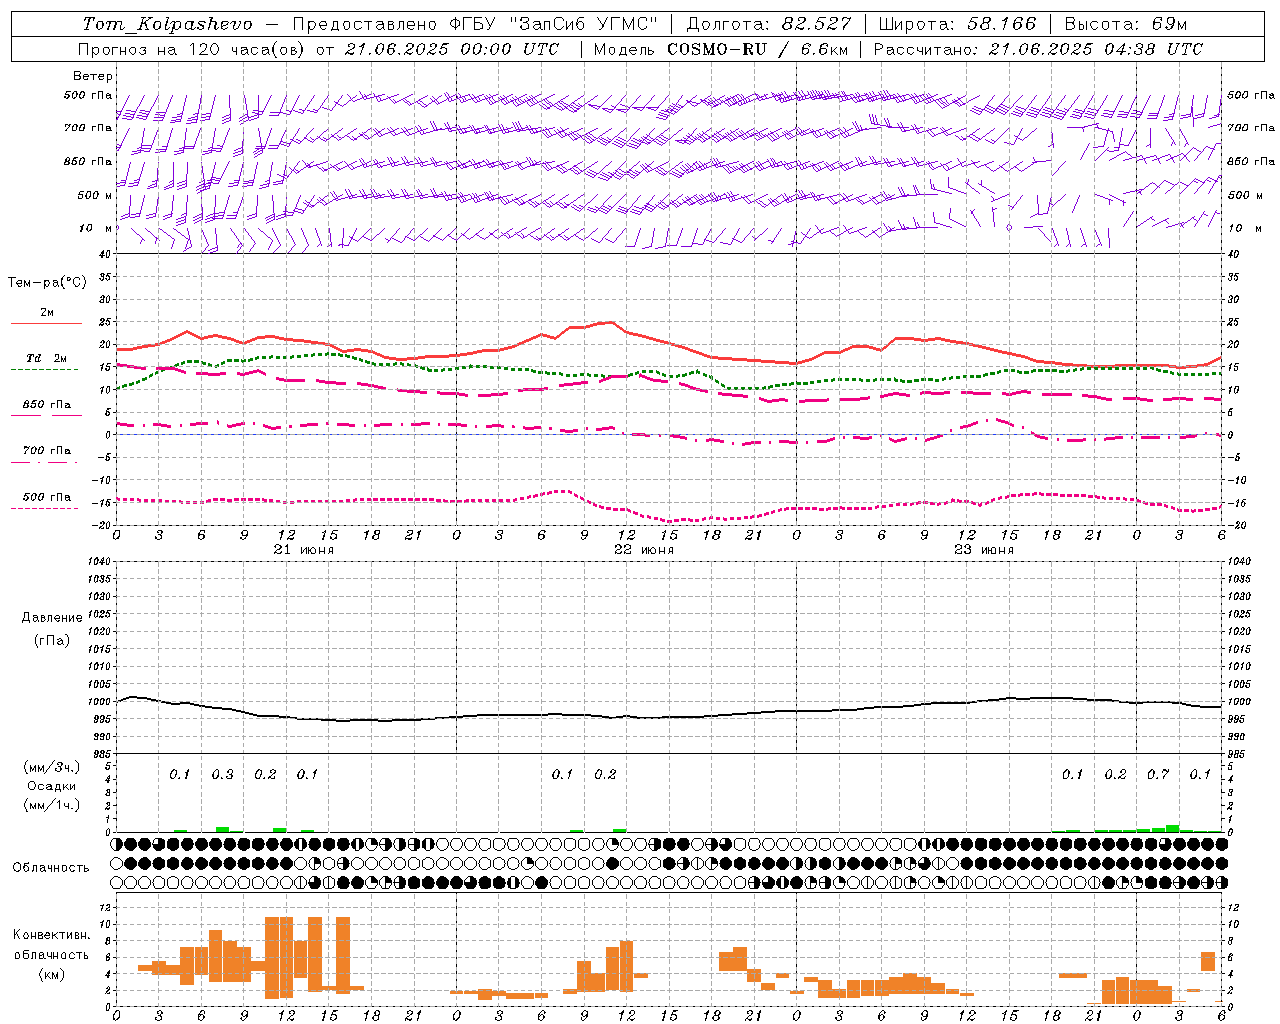The width and height of the screenshot is (1280, 1024).
Task: Select the (гПа) pressure unit label
Action: [52, 640]
